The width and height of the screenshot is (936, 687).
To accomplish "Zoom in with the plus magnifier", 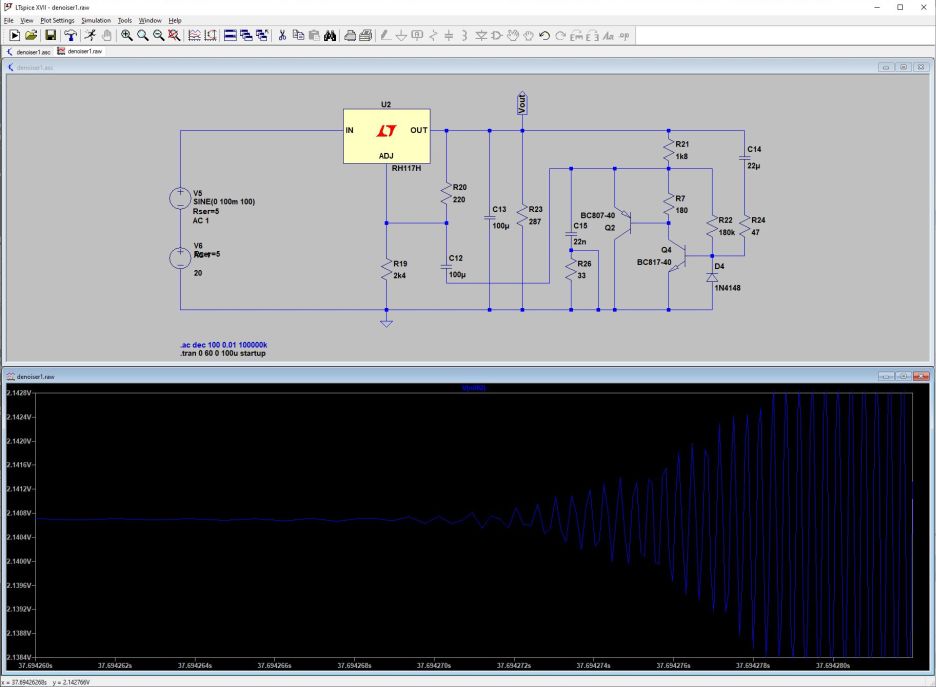I will coord(127,36).
